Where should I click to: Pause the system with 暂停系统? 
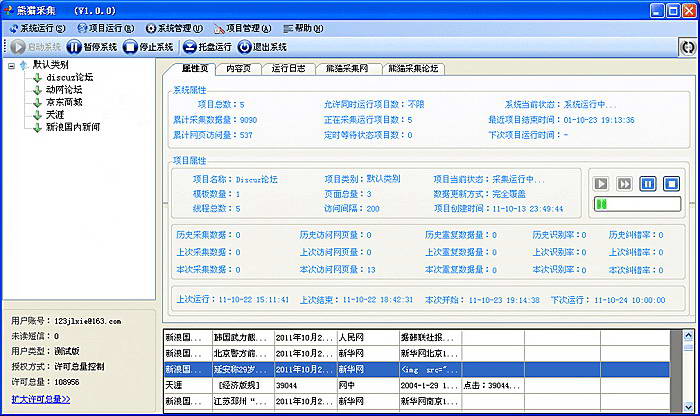click(x=92, y=47)
